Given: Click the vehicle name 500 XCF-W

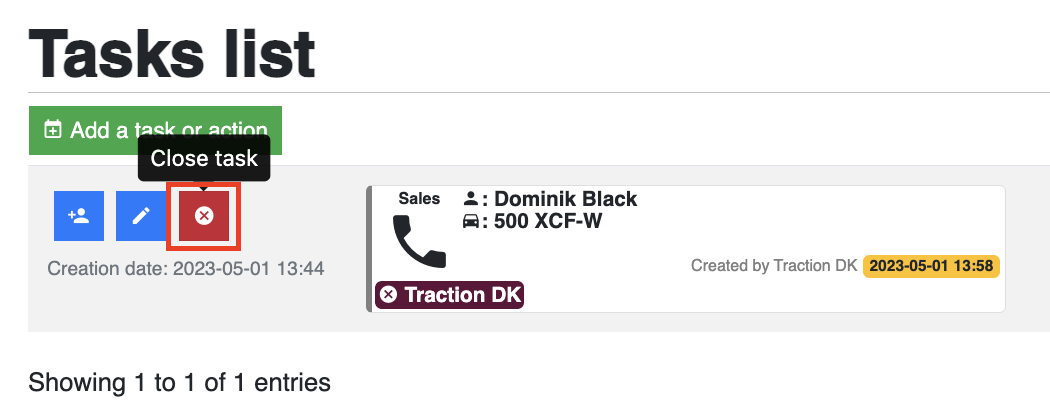Looking at the screenshot, I should 548,221.
